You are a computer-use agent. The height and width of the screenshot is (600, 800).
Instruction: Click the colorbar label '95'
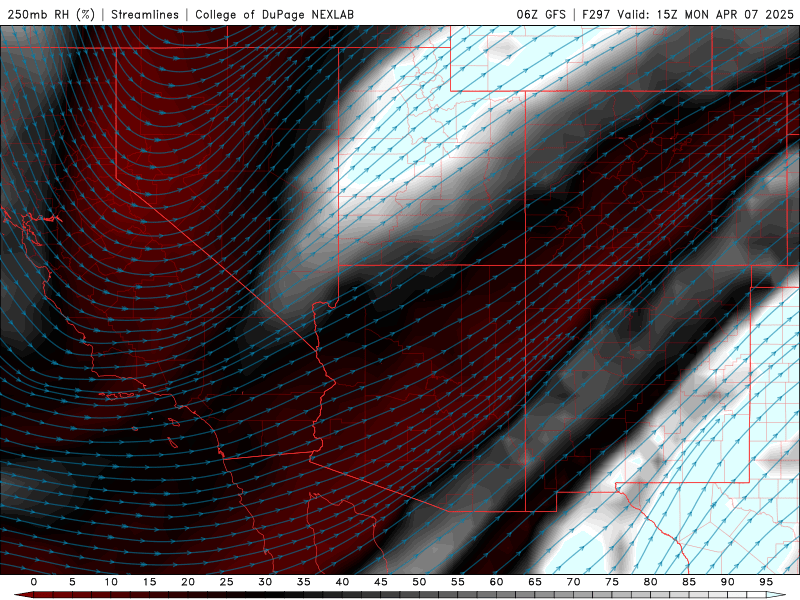pyautogui.click(x=766, y=582)
